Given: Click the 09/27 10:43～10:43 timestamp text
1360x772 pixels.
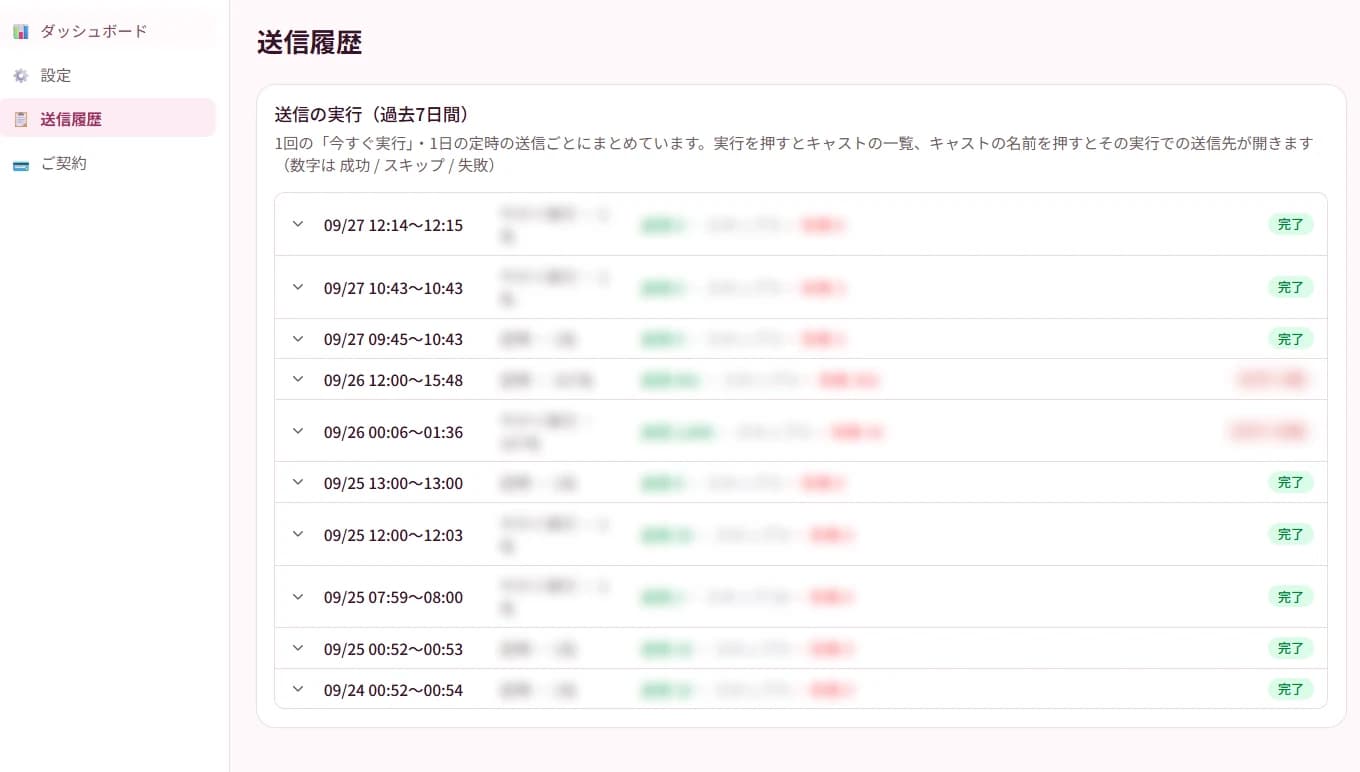Looking at the screenshot, I should [x=393, y=288].
